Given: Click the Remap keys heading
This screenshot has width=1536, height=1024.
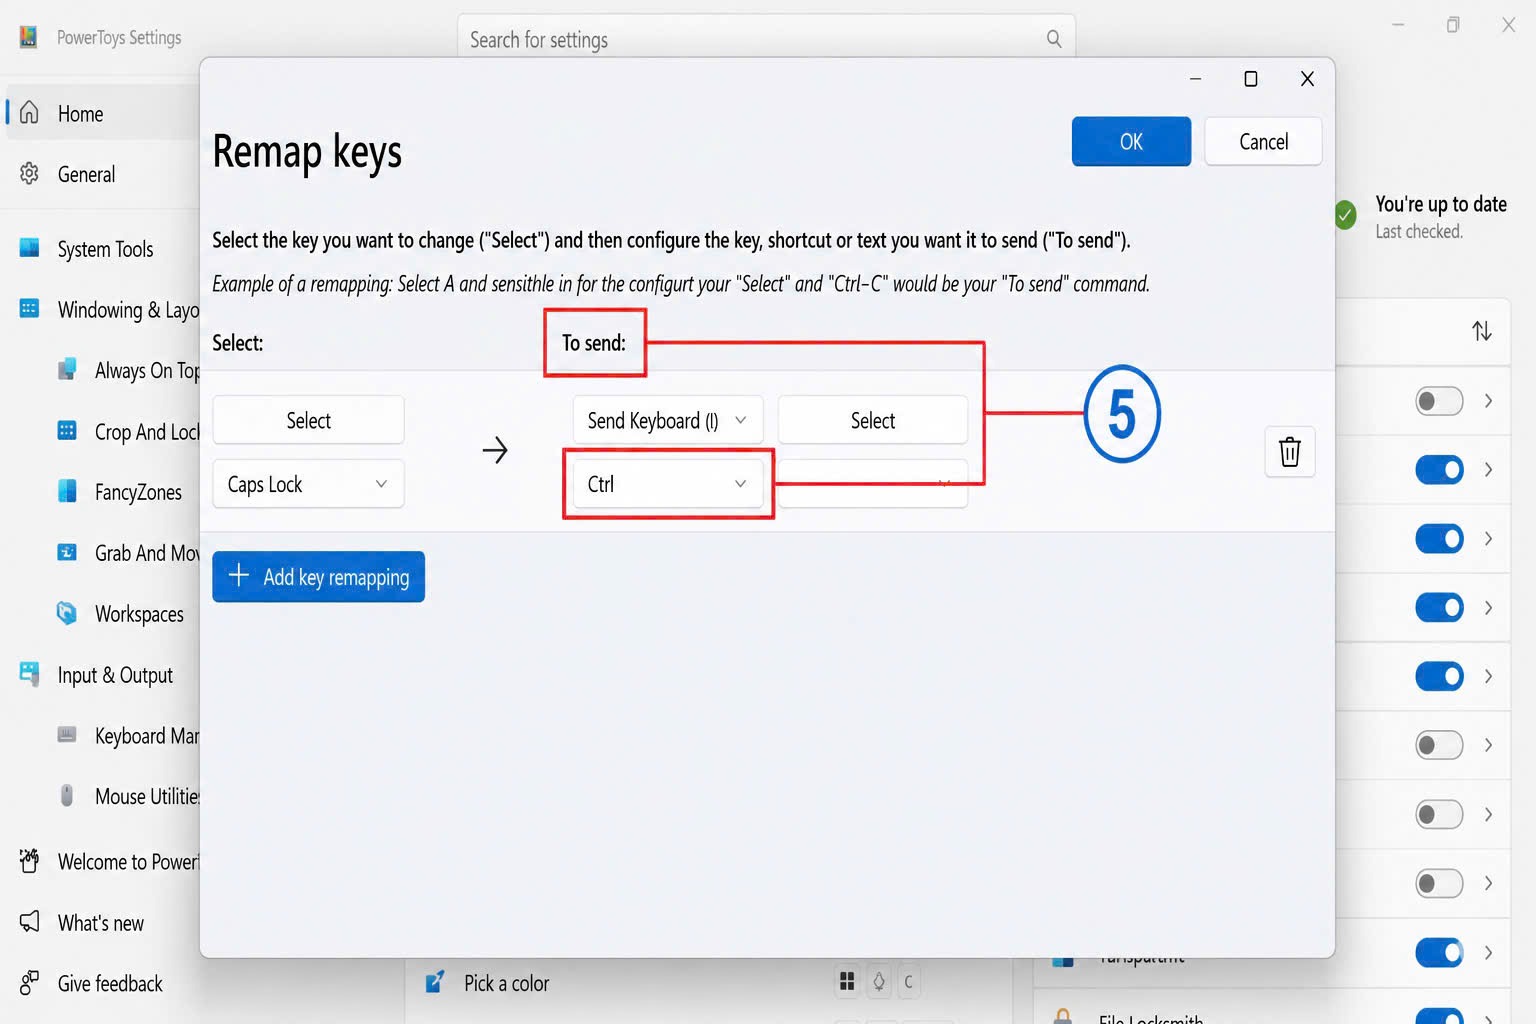Looking at the screenshot, I should tap(307, 153).
